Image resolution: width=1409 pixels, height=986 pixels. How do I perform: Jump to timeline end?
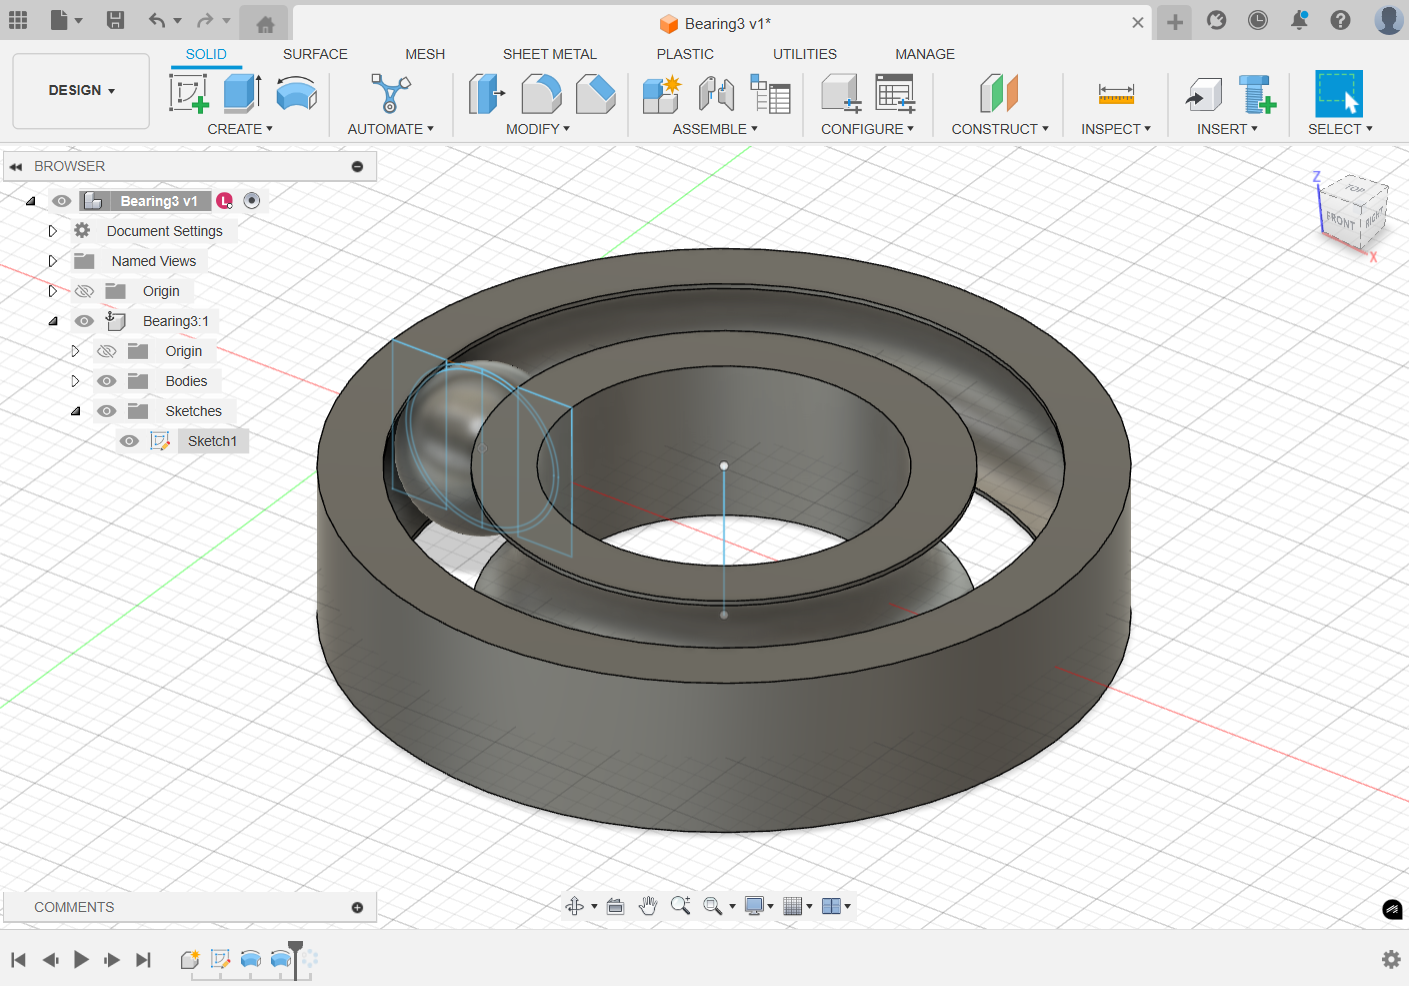point(144,960)
